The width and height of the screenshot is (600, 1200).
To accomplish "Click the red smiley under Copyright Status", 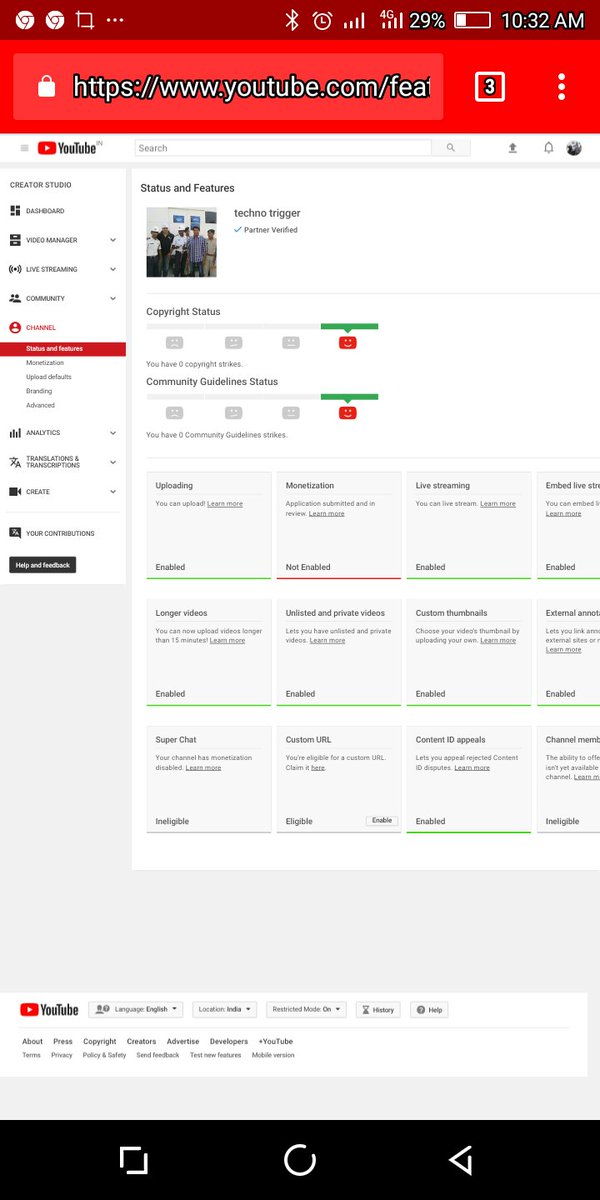I will pos(348,342).
